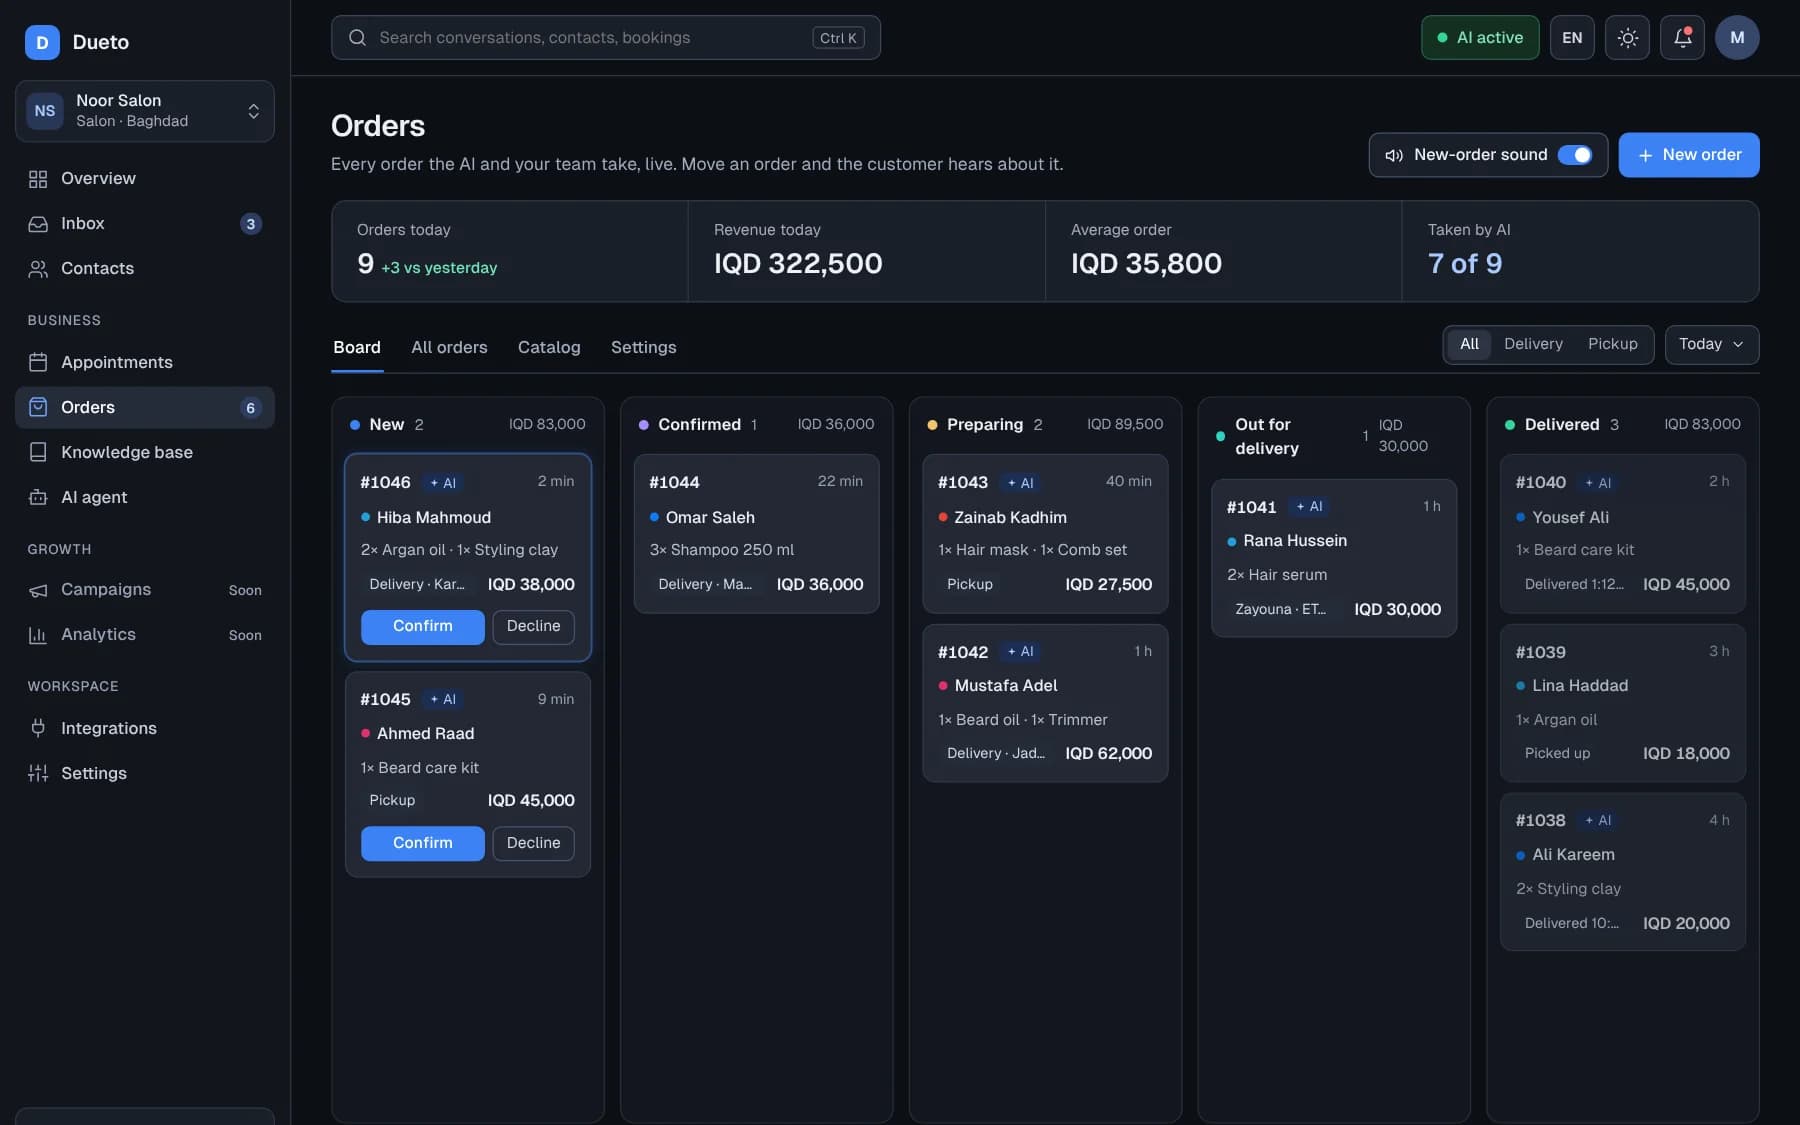This screenshot has height=1125, width=1800.
Task: Open the Today date range dropdown
Action: (1711, 344)
